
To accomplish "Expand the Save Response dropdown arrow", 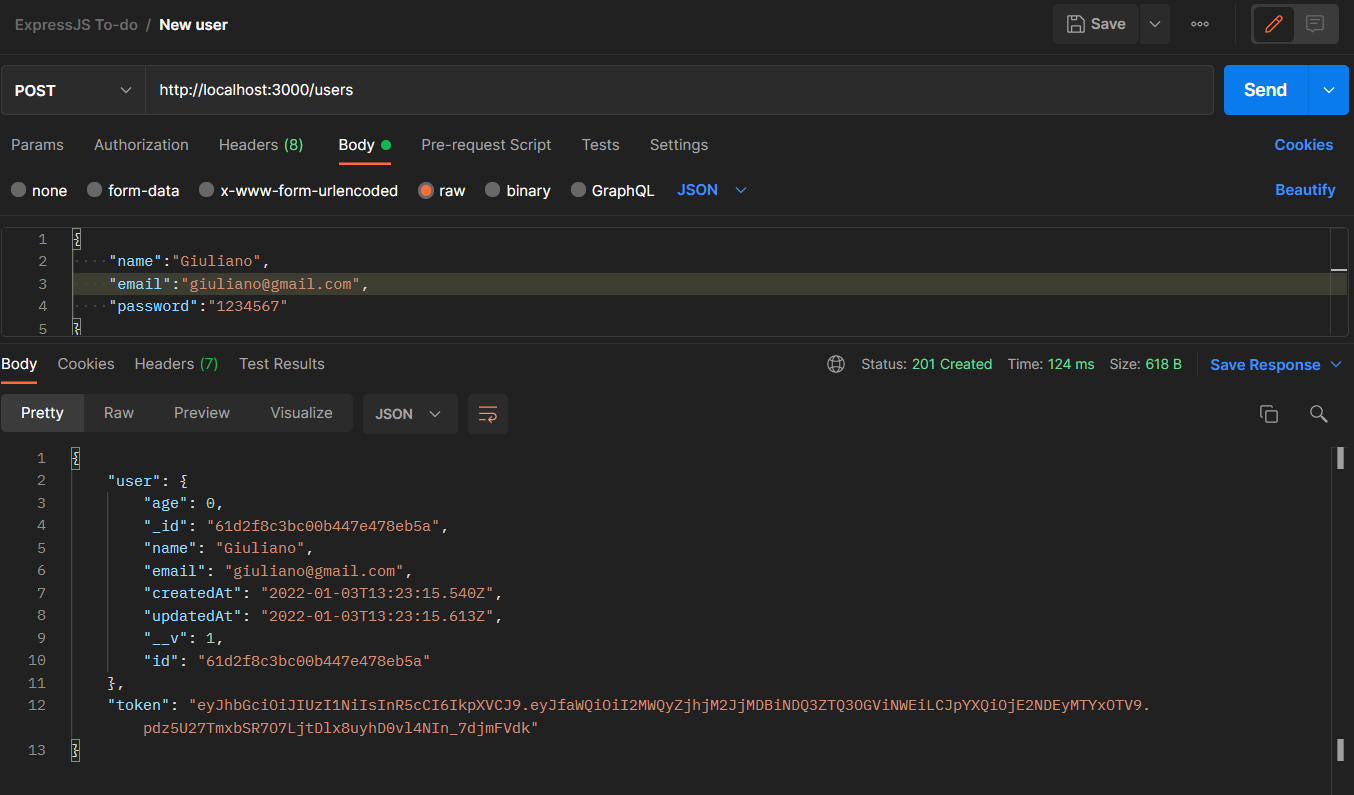I will point(1336,365).
